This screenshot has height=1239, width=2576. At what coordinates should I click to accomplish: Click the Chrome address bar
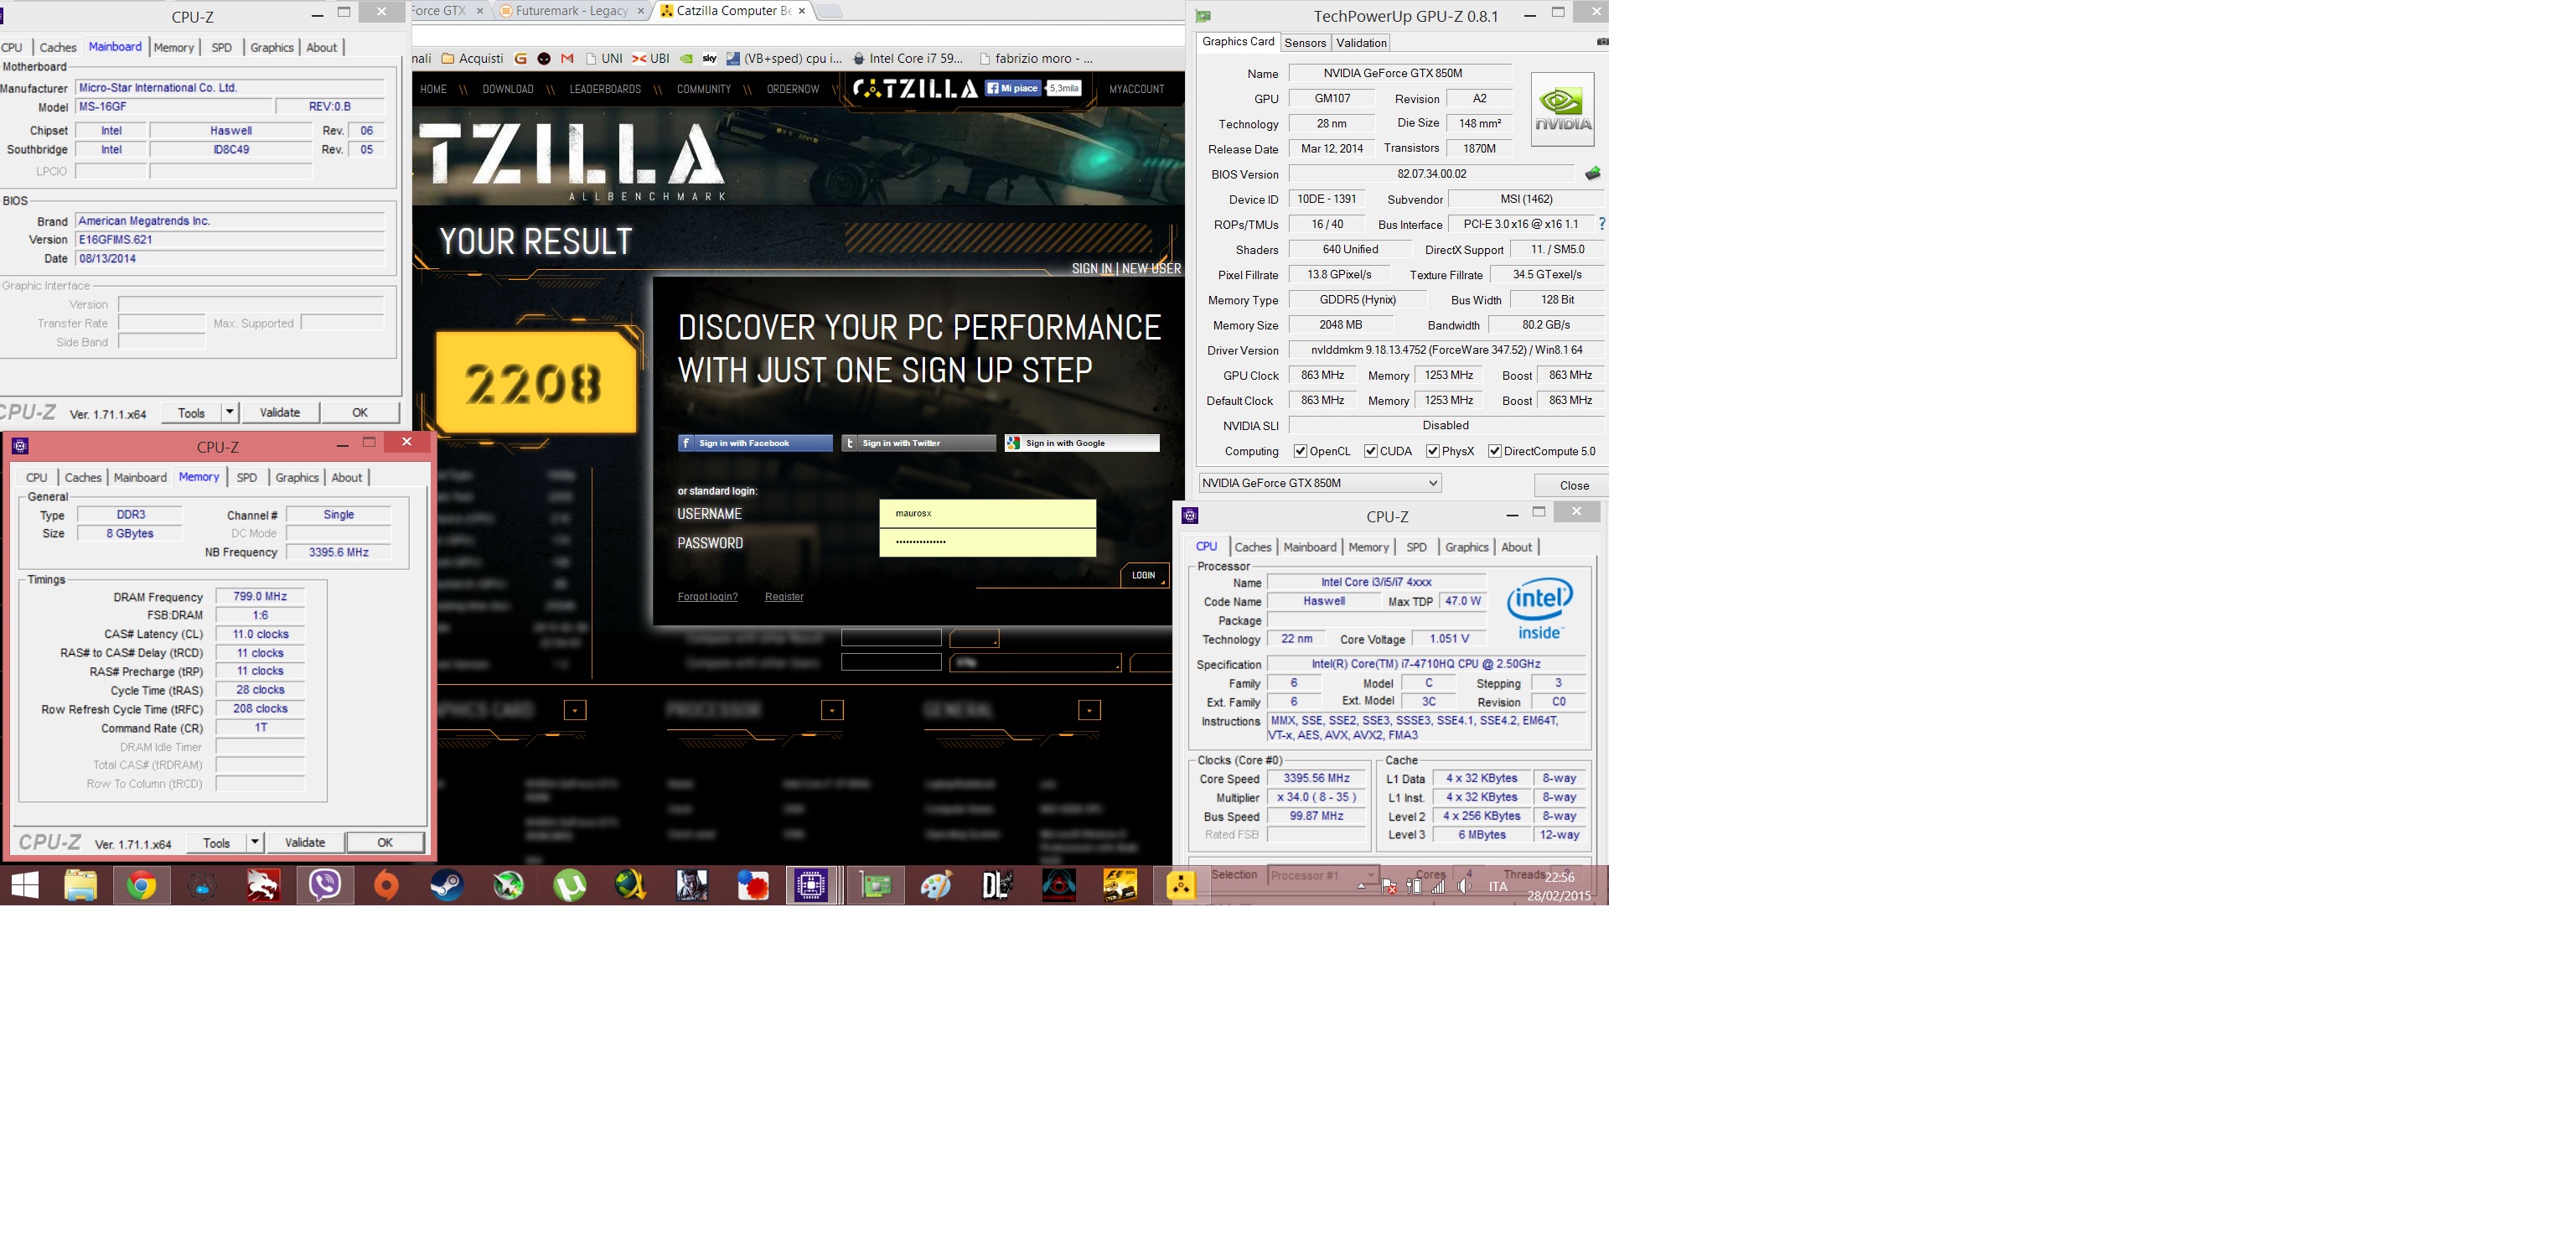click(798, 35)
